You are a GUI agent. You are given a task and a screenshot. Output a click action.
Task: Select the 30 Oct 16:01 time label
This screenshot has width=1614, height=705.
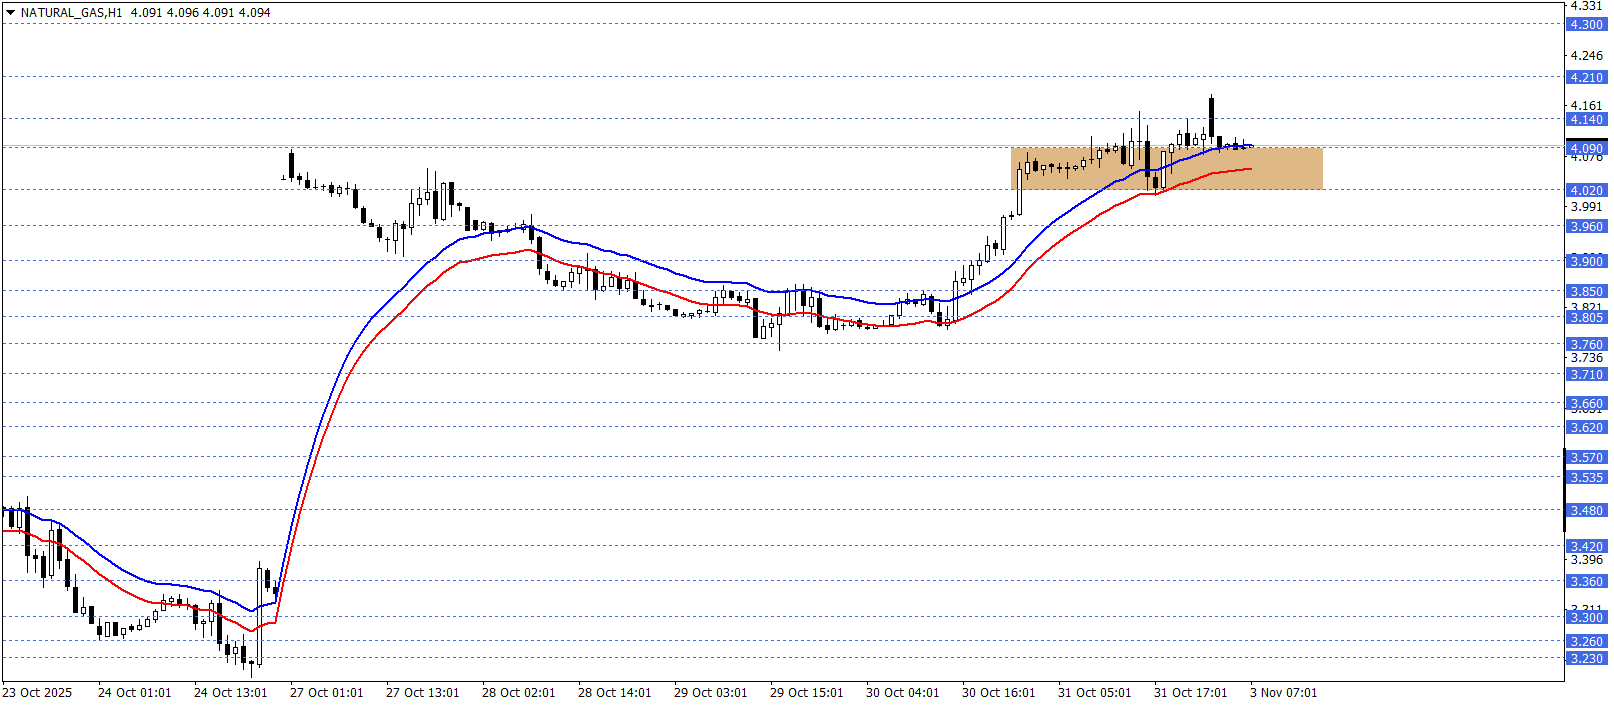tap(998, 693)
